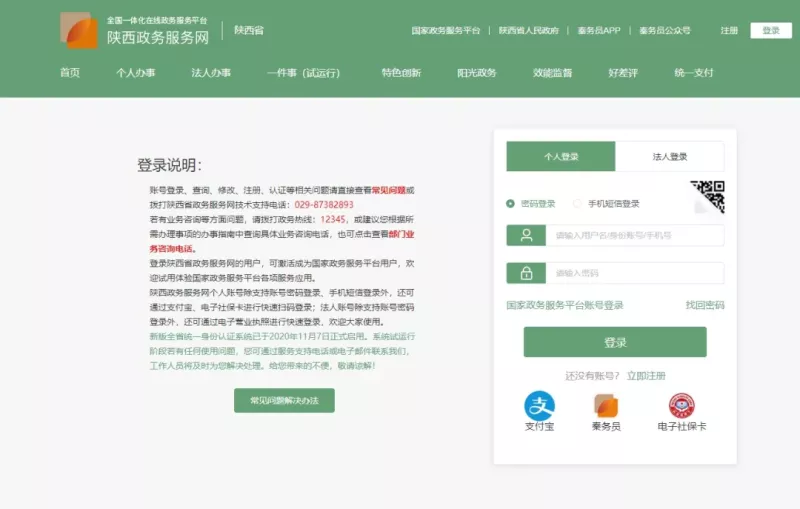
Task: Click the 找回密码 link
Action: (x=705, y=305)
